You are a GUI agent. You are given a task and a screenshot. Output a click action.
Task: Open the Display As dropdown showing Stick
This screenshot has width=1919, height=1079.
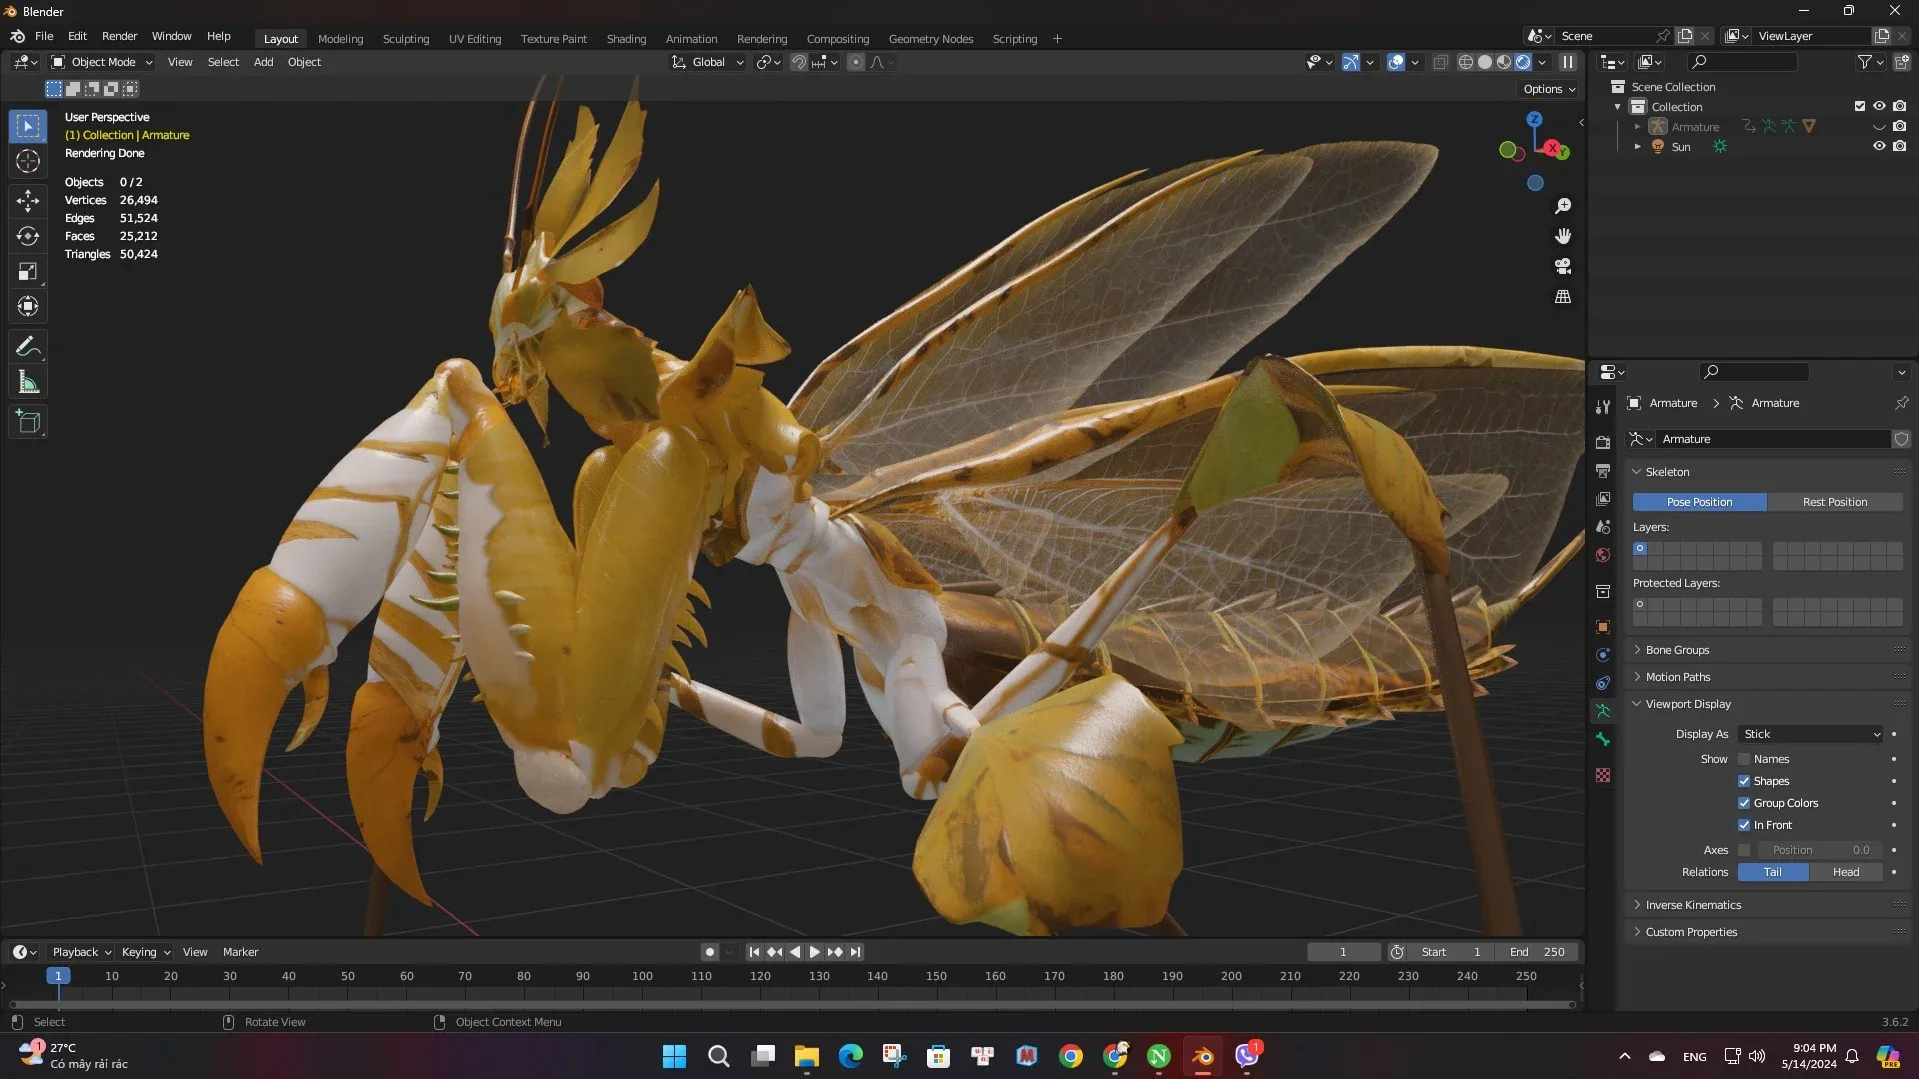[1810, 734]
